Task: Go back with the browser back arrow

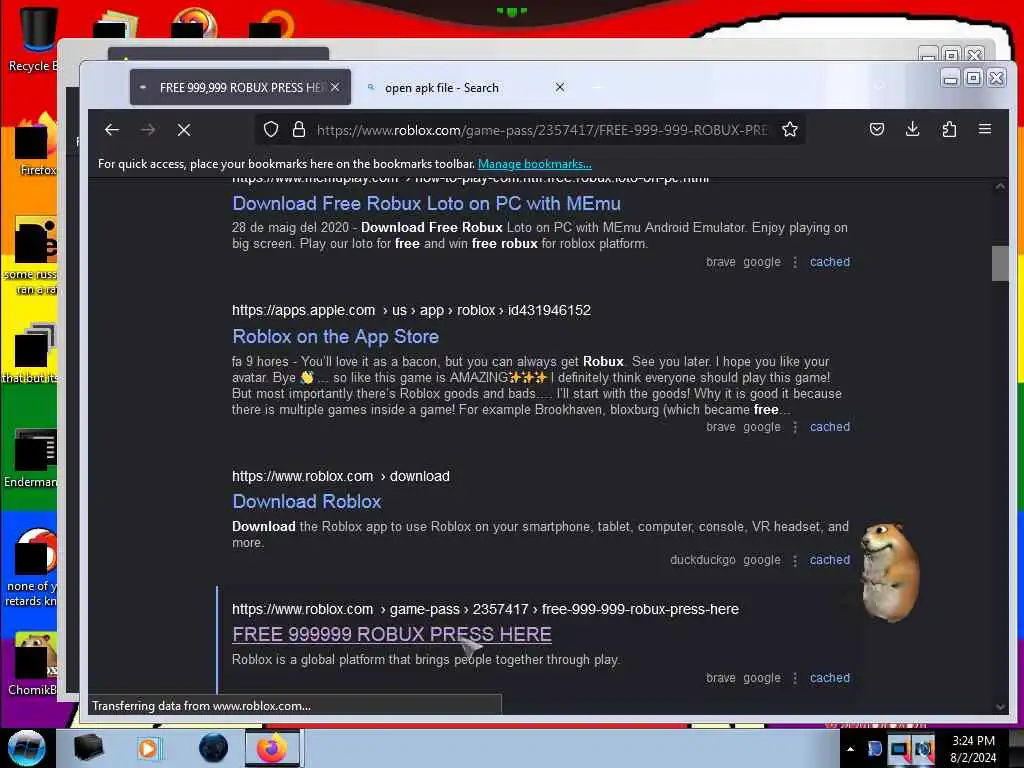Action: pos(112,130)
